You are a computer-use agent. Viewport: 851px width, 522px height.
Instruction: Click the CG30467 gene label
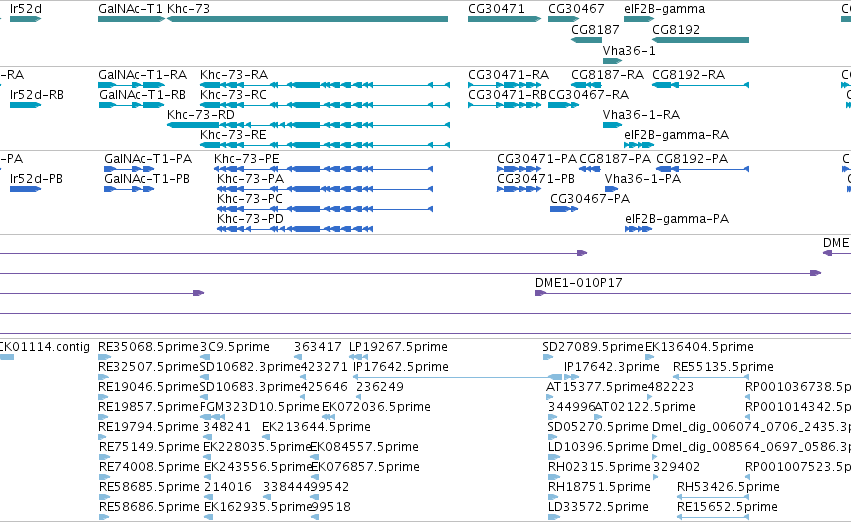pyautogui.click(x=576, y=9)
